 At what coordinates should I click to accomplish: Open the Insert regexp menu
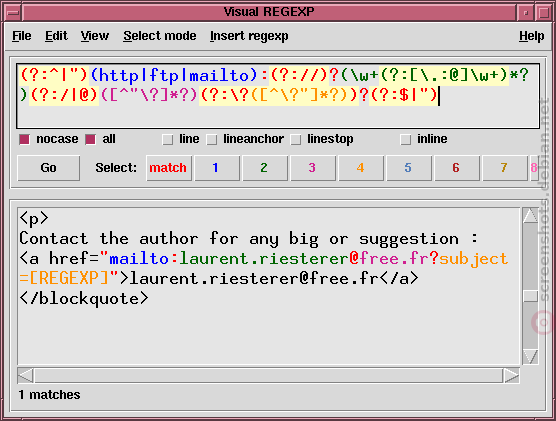pyautogui.click(x=249, y=36)
